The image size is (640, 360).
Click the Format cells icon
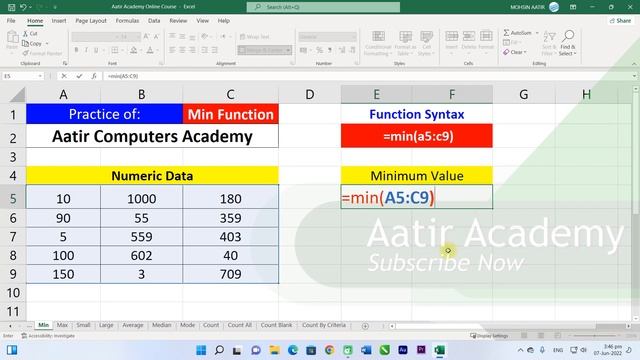(x=486, y=36)
